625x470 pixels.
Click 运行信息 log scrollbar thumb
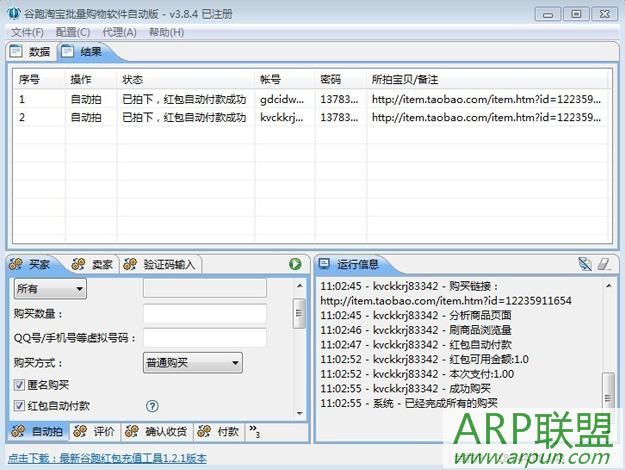[607, 392]
